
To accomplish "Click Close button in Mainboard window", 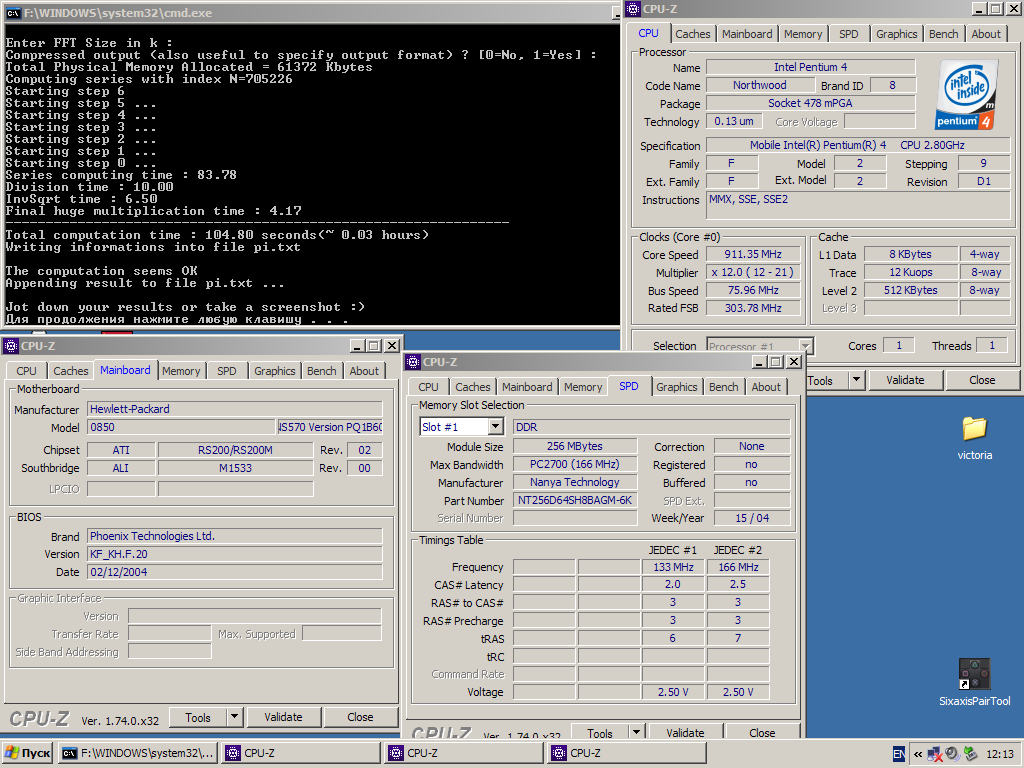I will pyautogui.click(x=360, y=717).
